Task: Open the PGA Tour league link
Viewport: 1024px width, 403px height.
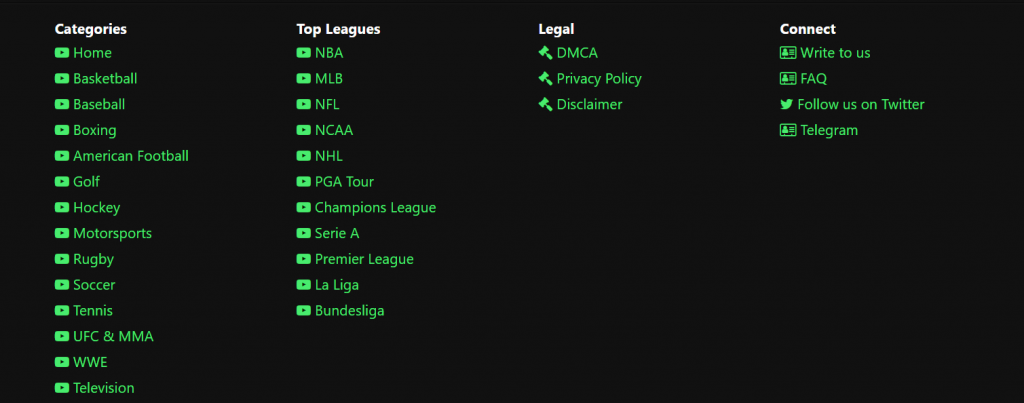Action: pyautogui.click(x=344, y=181)
